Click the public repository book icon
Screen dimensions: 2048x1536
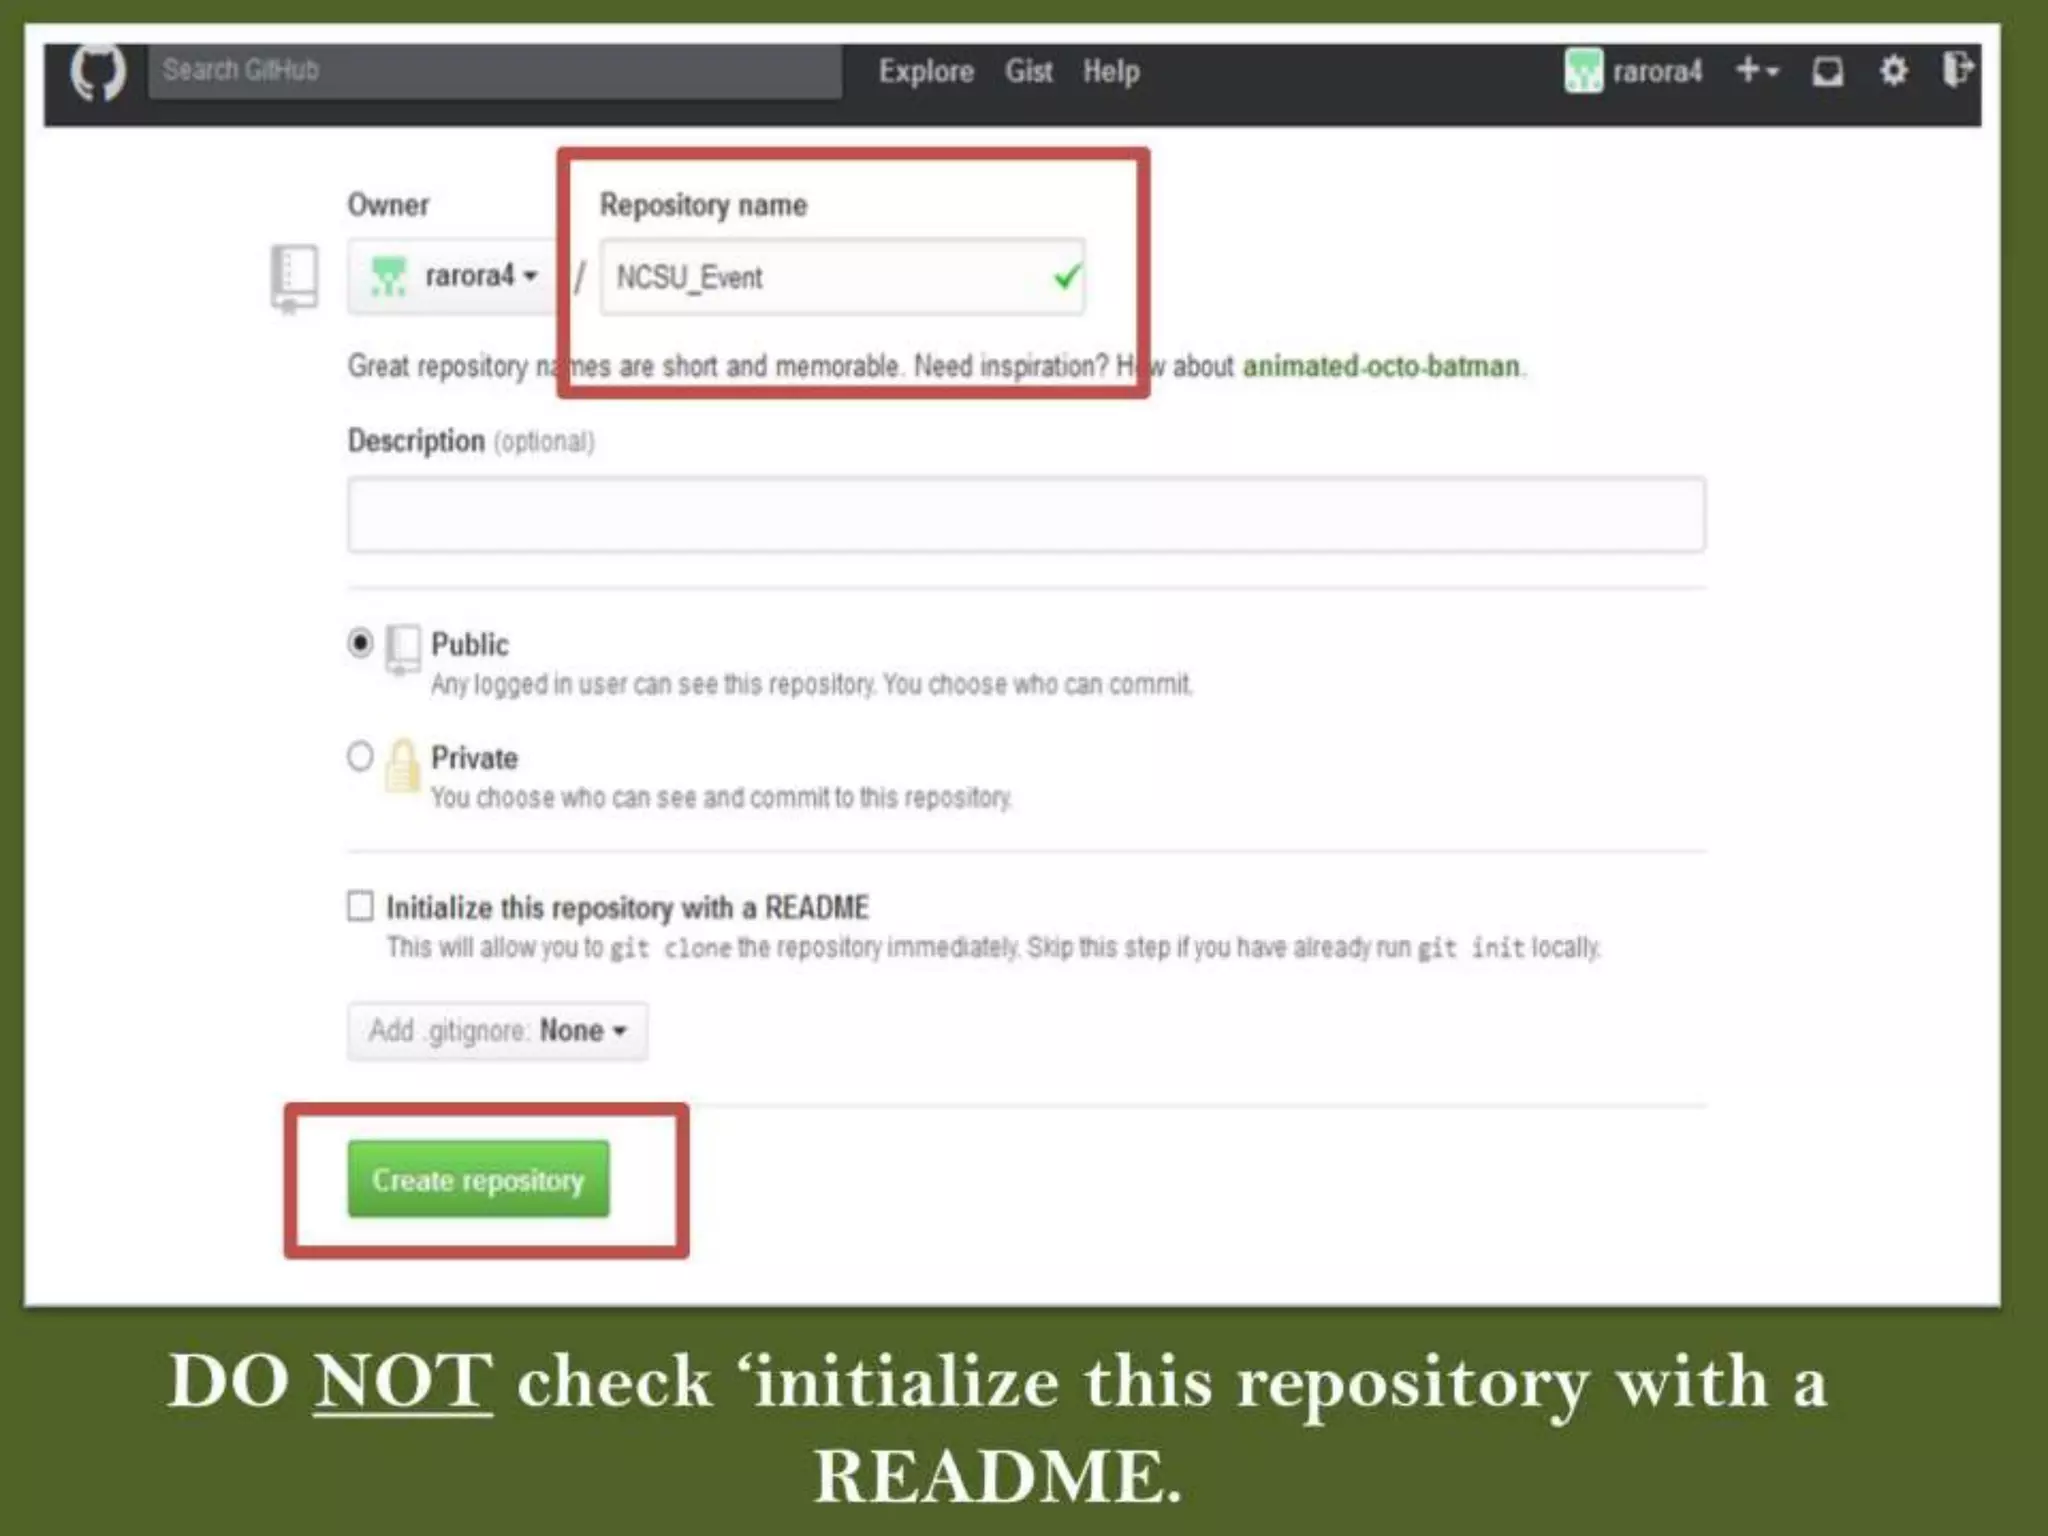point(403,649)
